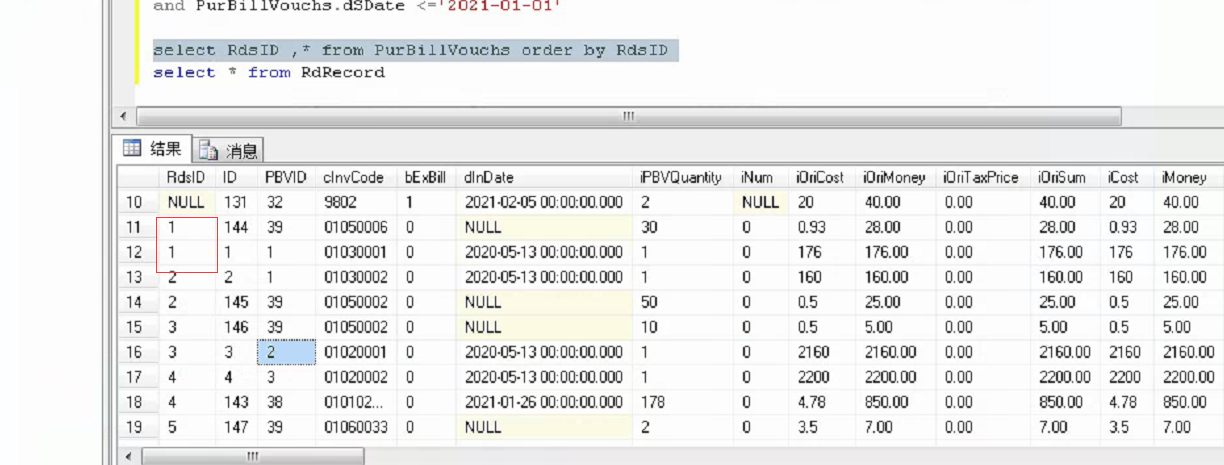Select entire row 13 via its row header
The image size is (1224, 465).
pos(139,277)
